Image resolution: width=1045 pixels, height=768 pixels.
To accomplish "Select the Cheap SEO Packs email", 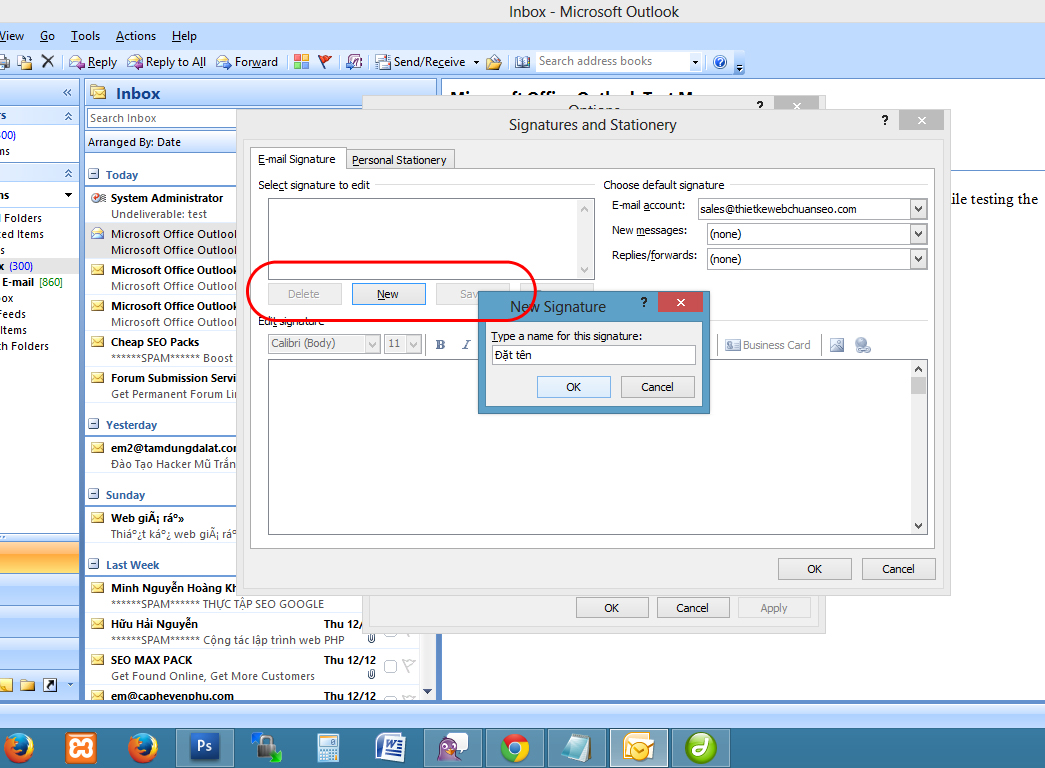I will (x=161, y=350).
